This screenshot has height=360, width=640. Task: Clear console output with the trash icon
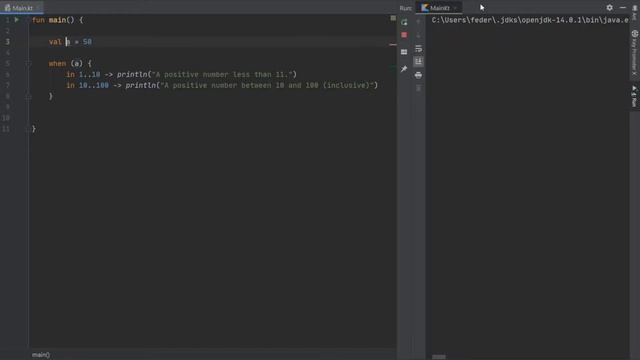pos(418,88)
